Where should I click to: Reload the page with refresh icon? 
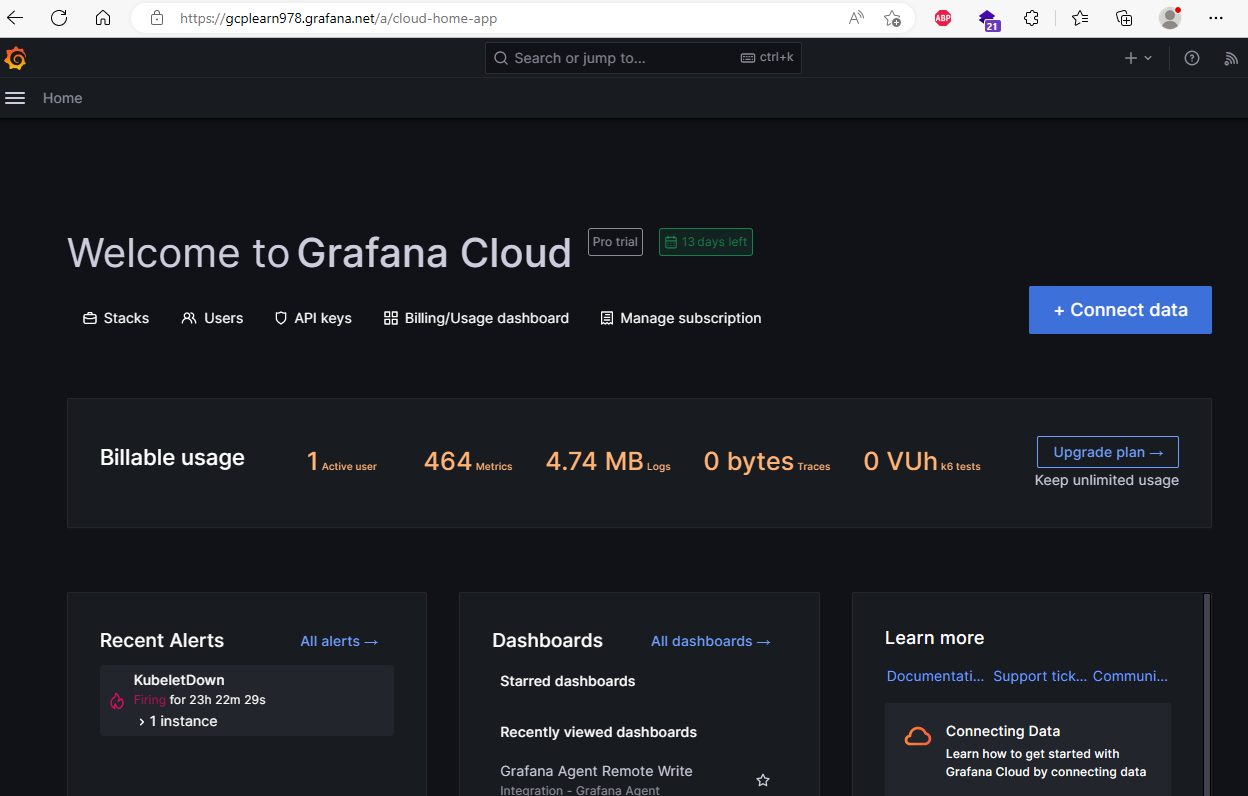pos(59,18)
